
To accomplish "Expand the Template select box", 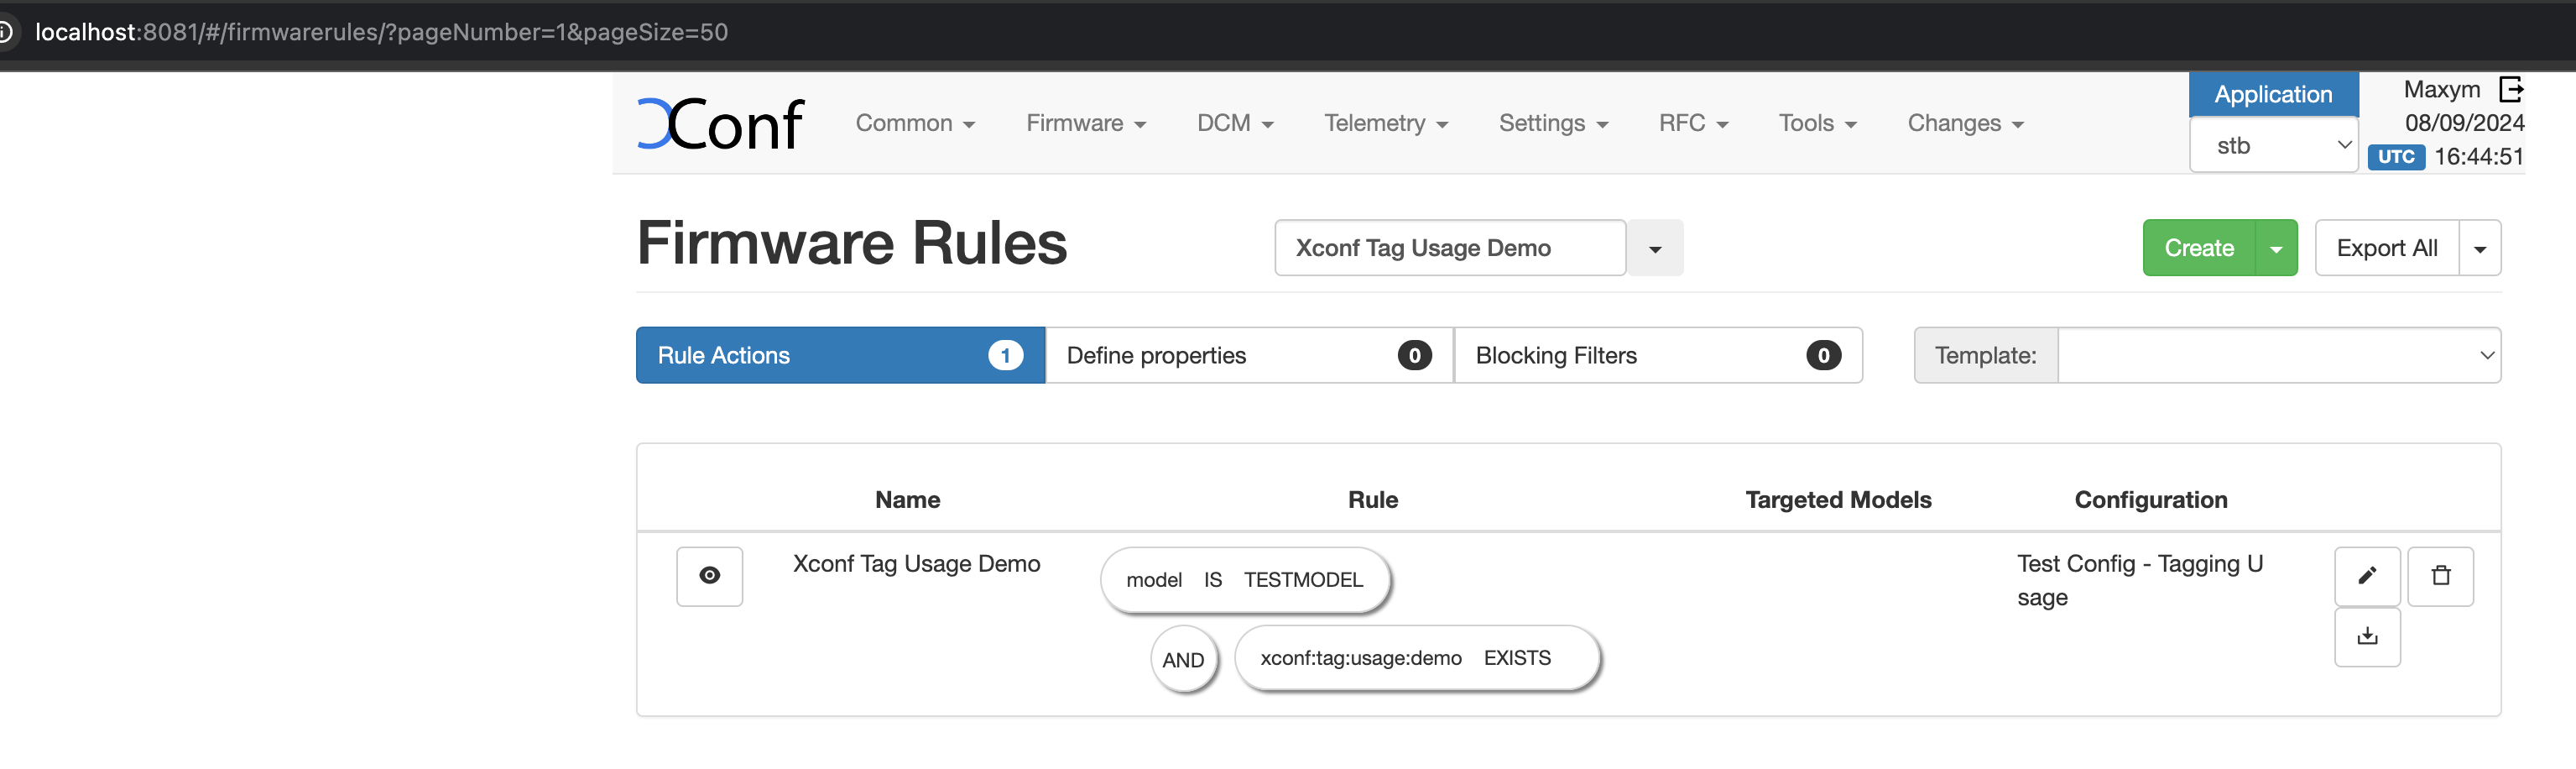I will click(x=2277, y=356).
